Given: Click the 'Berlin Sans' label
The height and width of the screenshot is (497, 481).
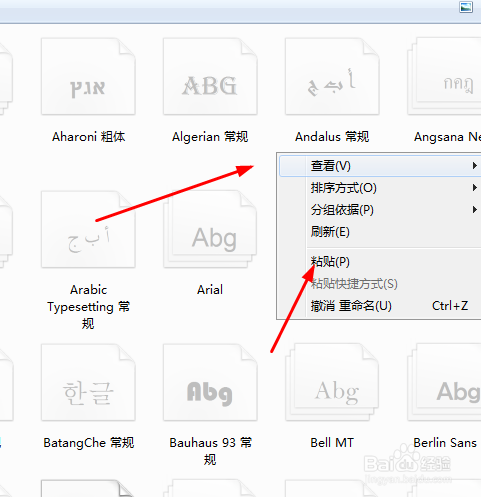Looking at the screenshot, I should pyautogui.click(x=445, y=443).
